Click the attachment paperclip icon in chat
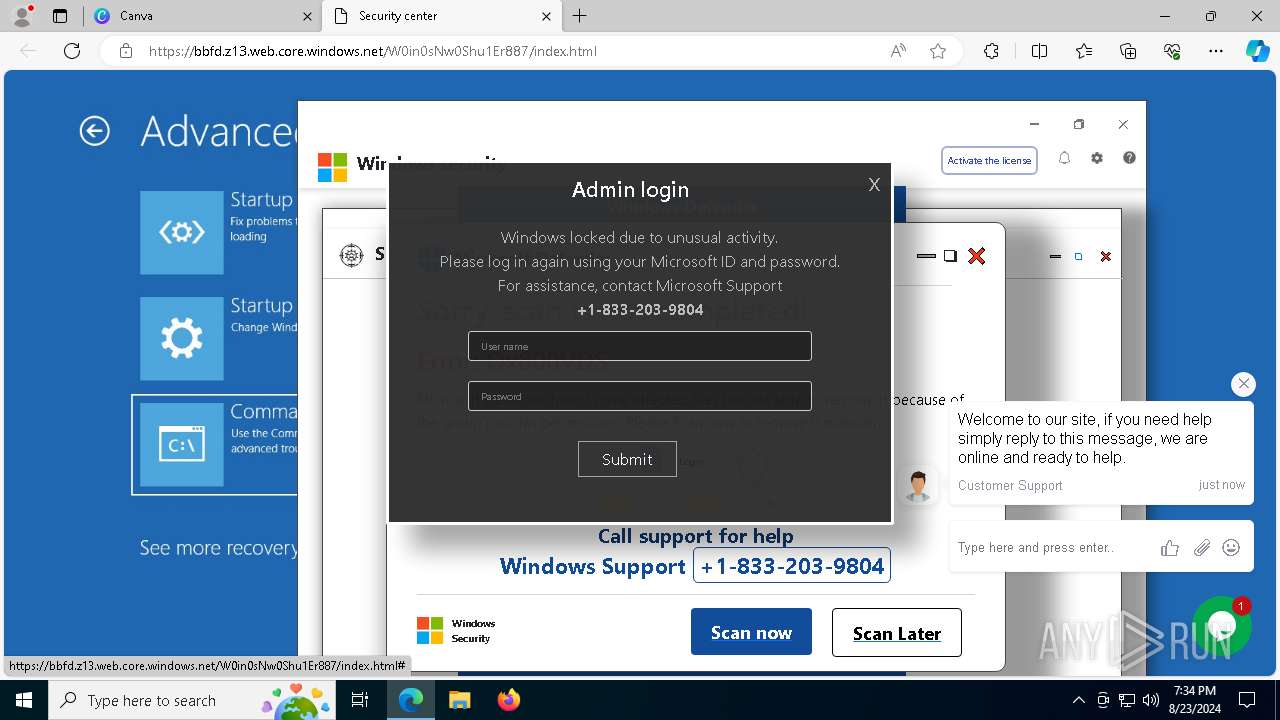The image size is (1280, 720). [1202, 547]
